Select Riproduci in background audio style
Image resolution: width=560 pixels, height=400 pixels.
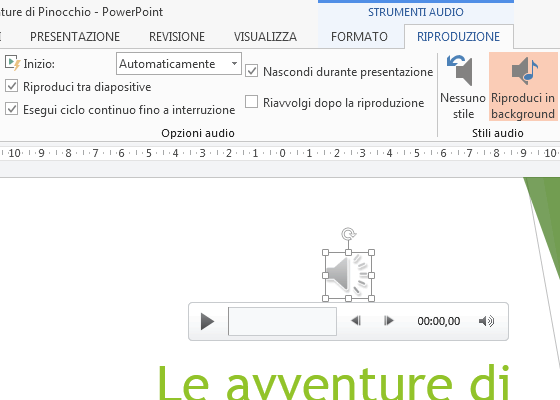523,87
